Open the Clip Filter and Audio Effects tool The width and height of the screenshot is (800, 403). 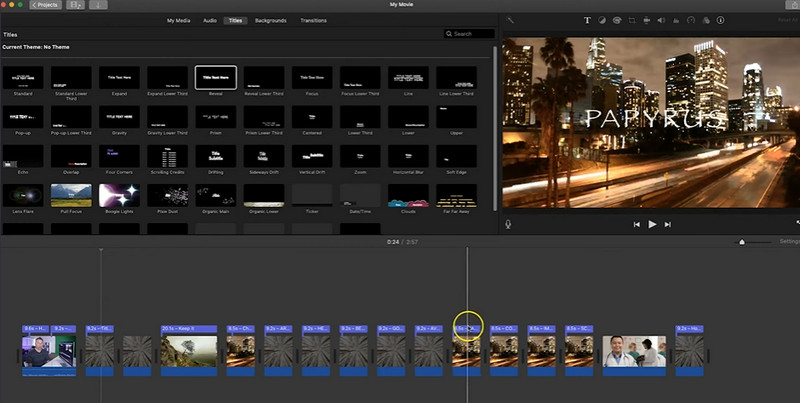[x=706, y=20]
